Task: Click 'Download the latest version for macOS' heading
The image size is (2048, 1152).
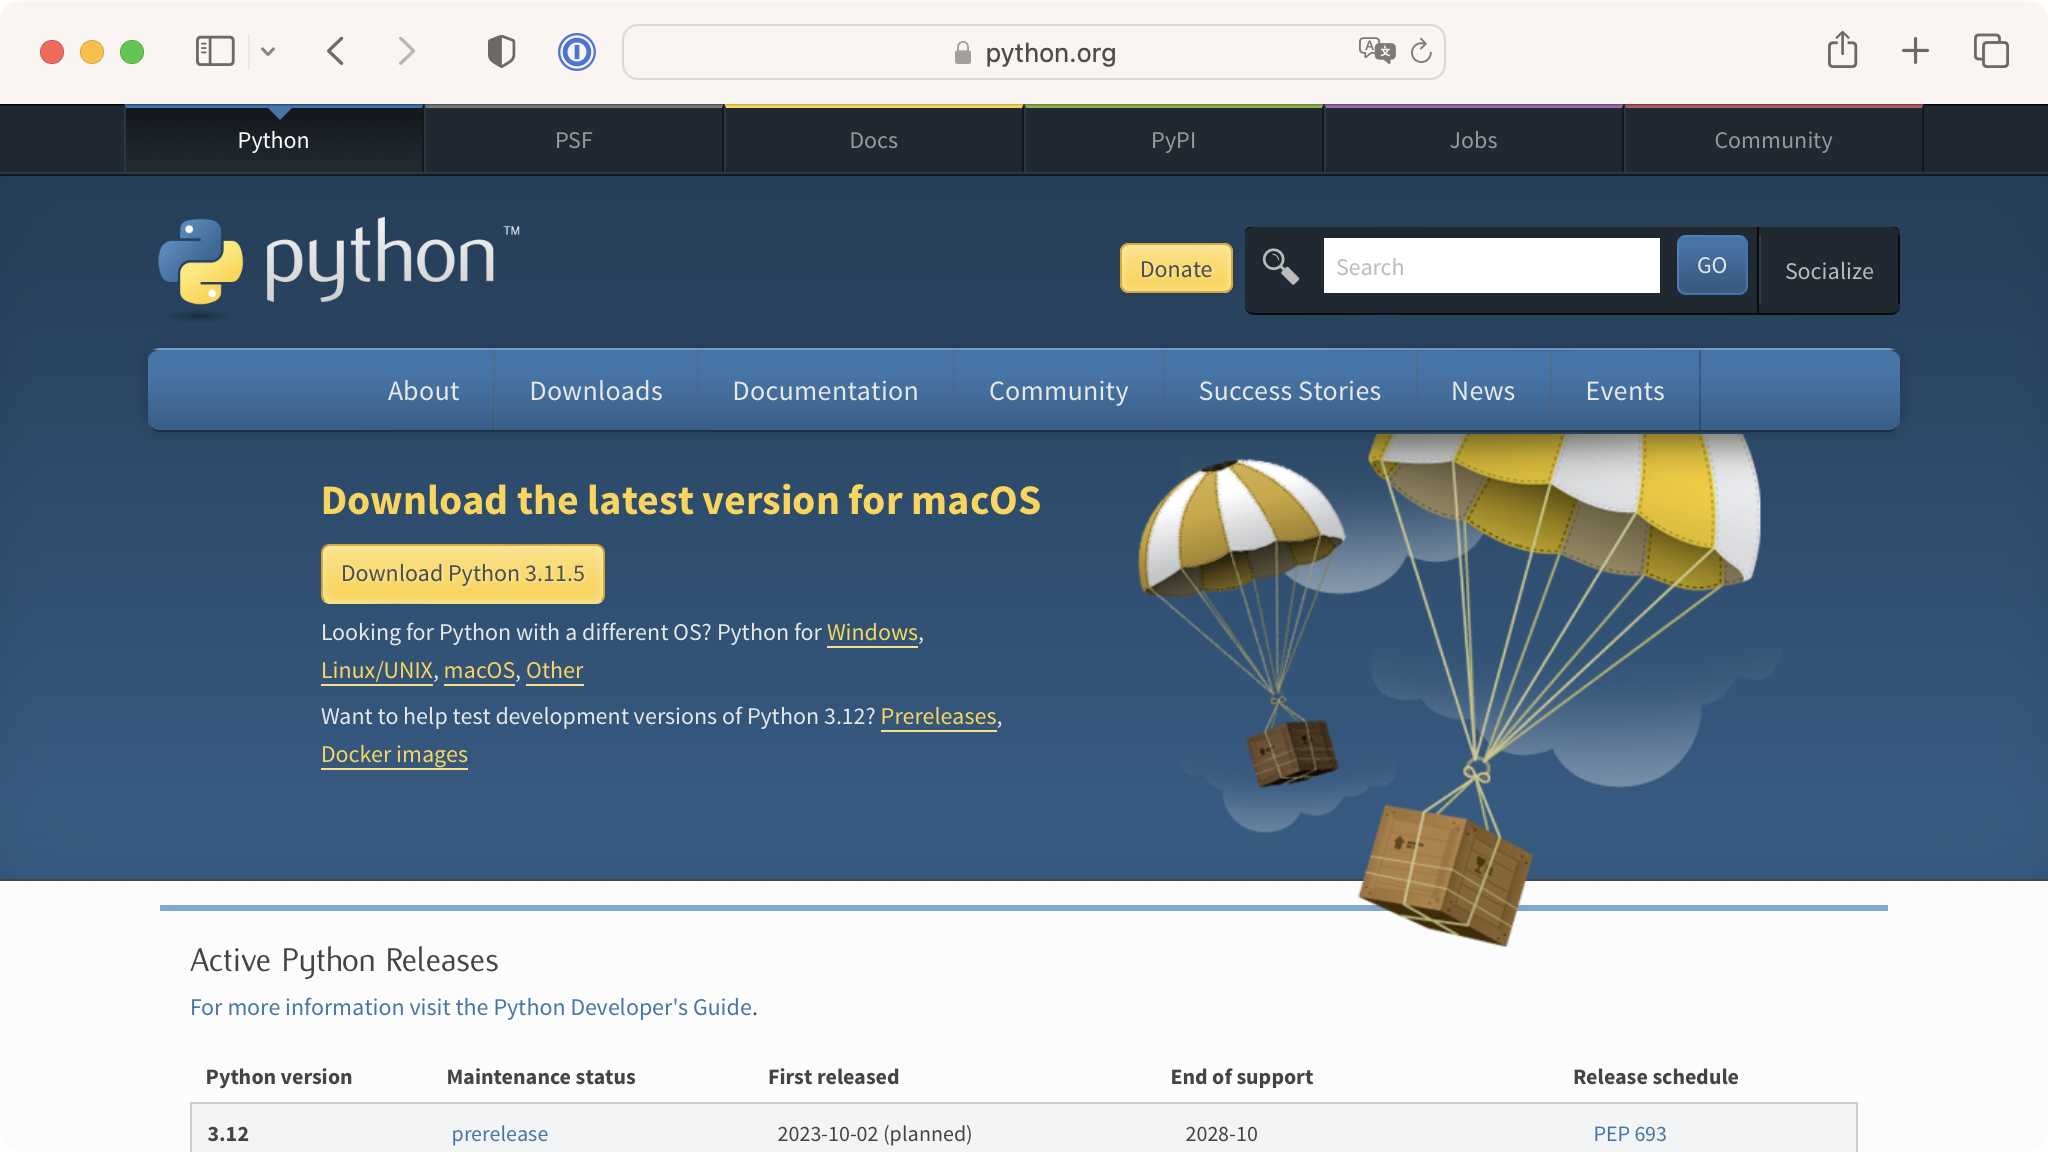Action: click(681, 500)
